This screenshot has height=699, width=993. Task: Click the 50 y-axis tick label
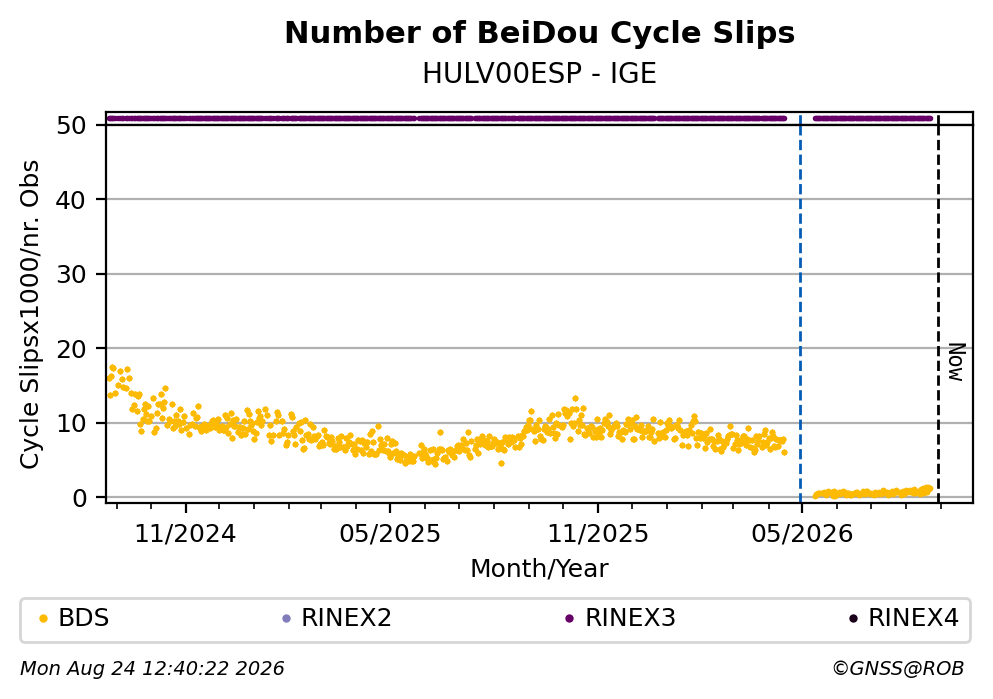(x=72, y=125)
